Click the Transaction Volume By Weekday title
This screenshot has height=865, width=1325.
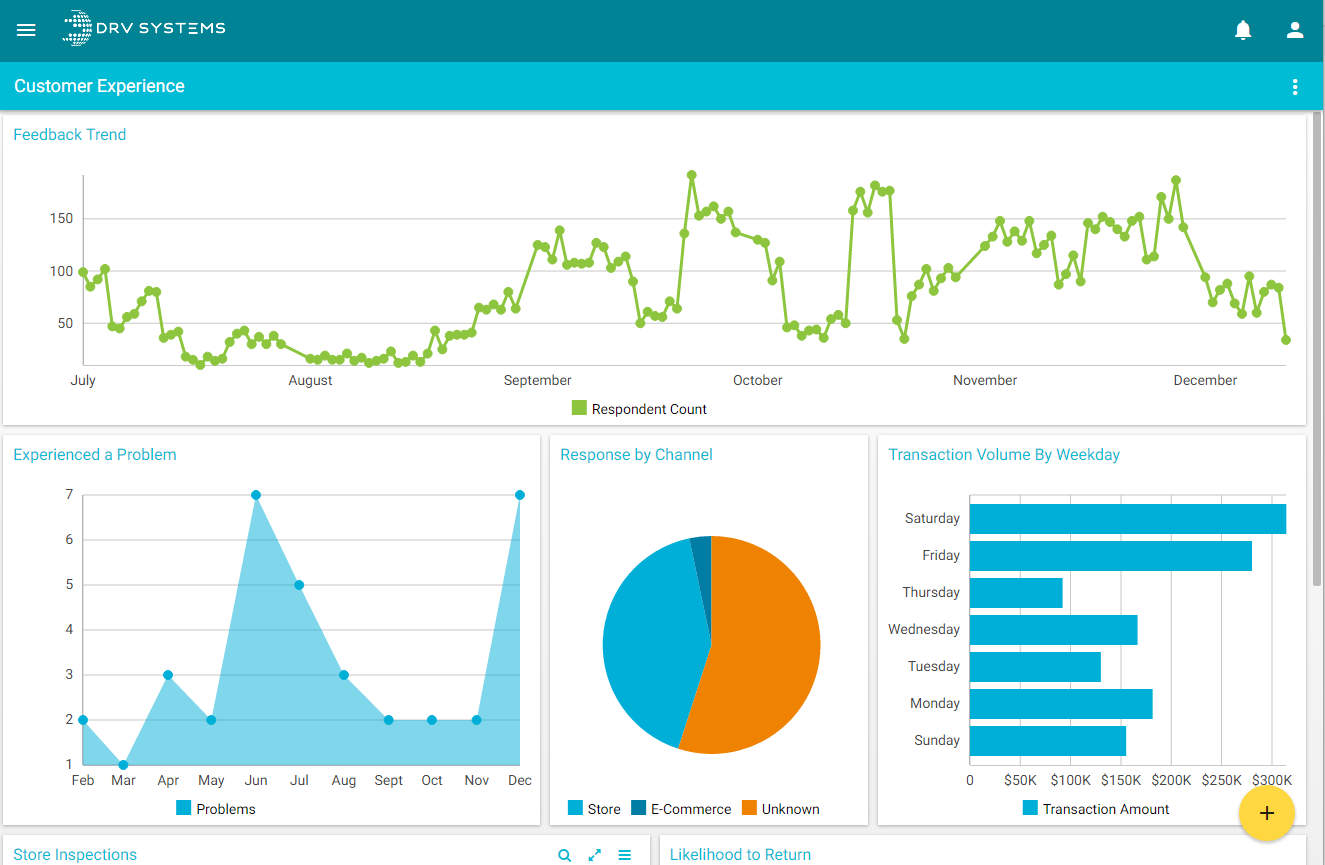(1004, 455)
